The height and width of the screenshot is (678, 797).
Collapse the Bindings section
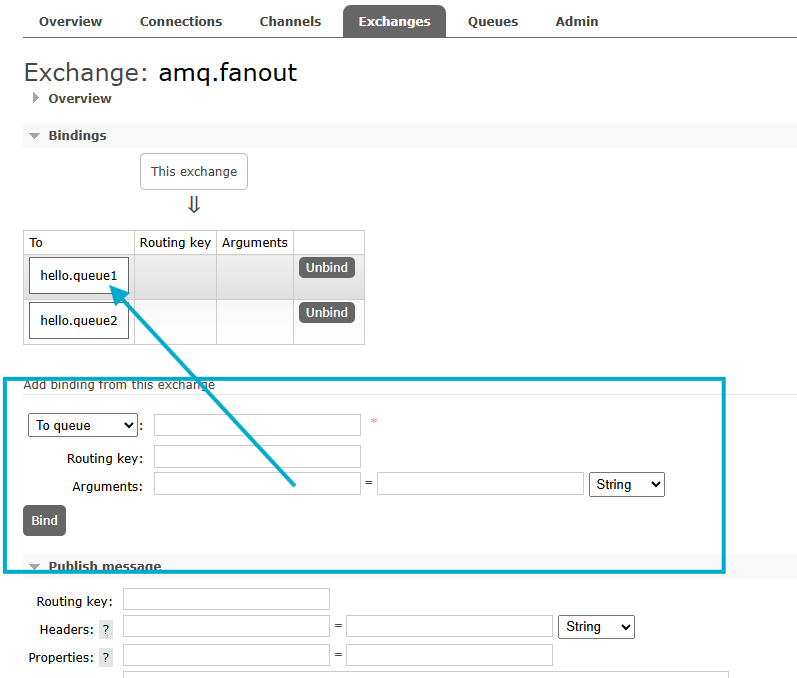click(77, 135)
